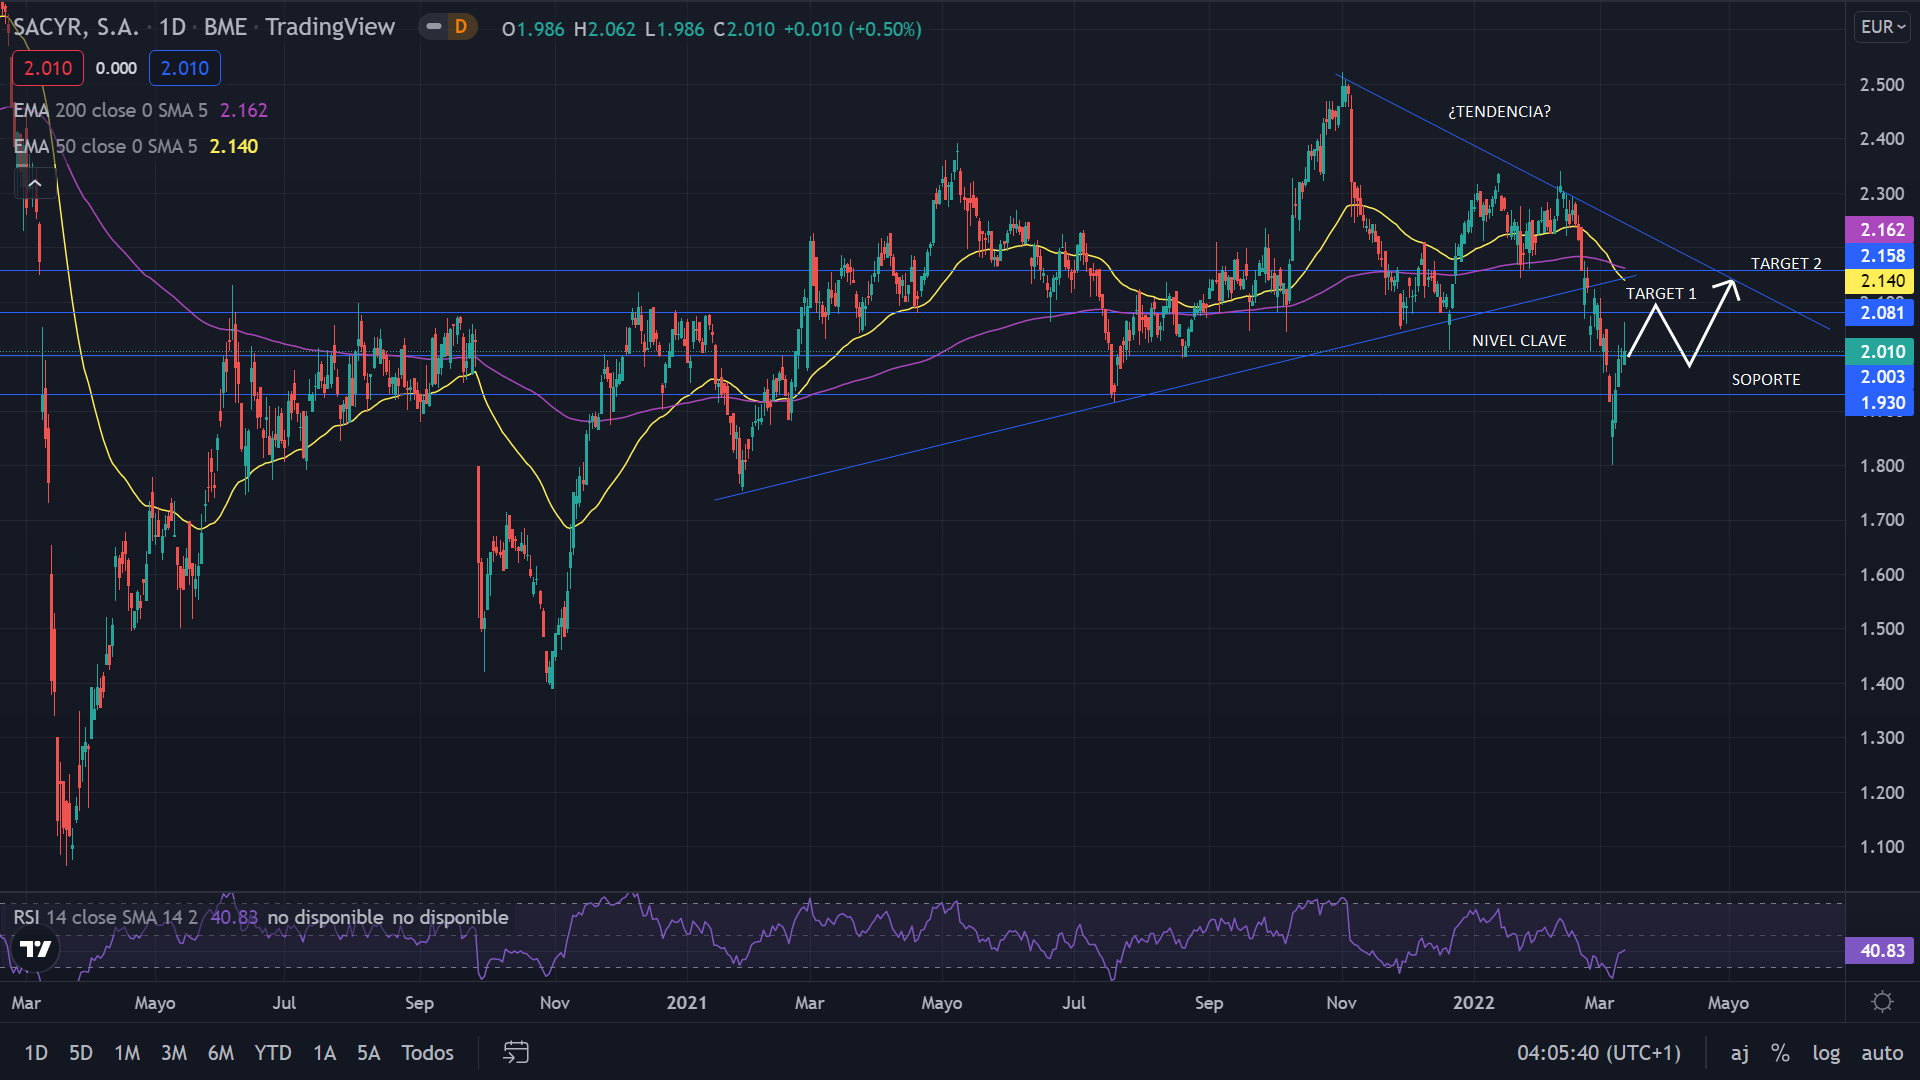Select the 6M time range
Screen dimensions: 1920x1080
coord(220,1053)
